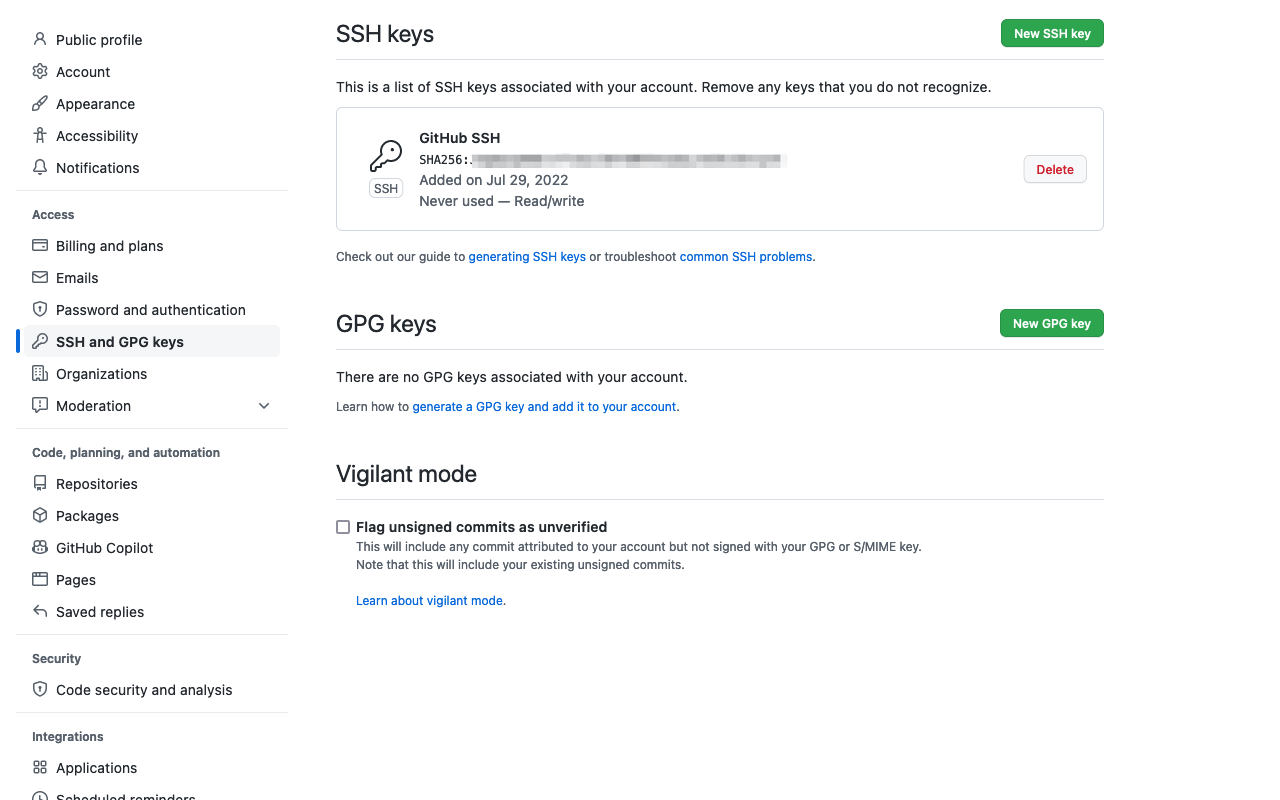Click the Saved replies arrow icon
Viewport: 1280px width, 800px height.
(x=40, y=611)
